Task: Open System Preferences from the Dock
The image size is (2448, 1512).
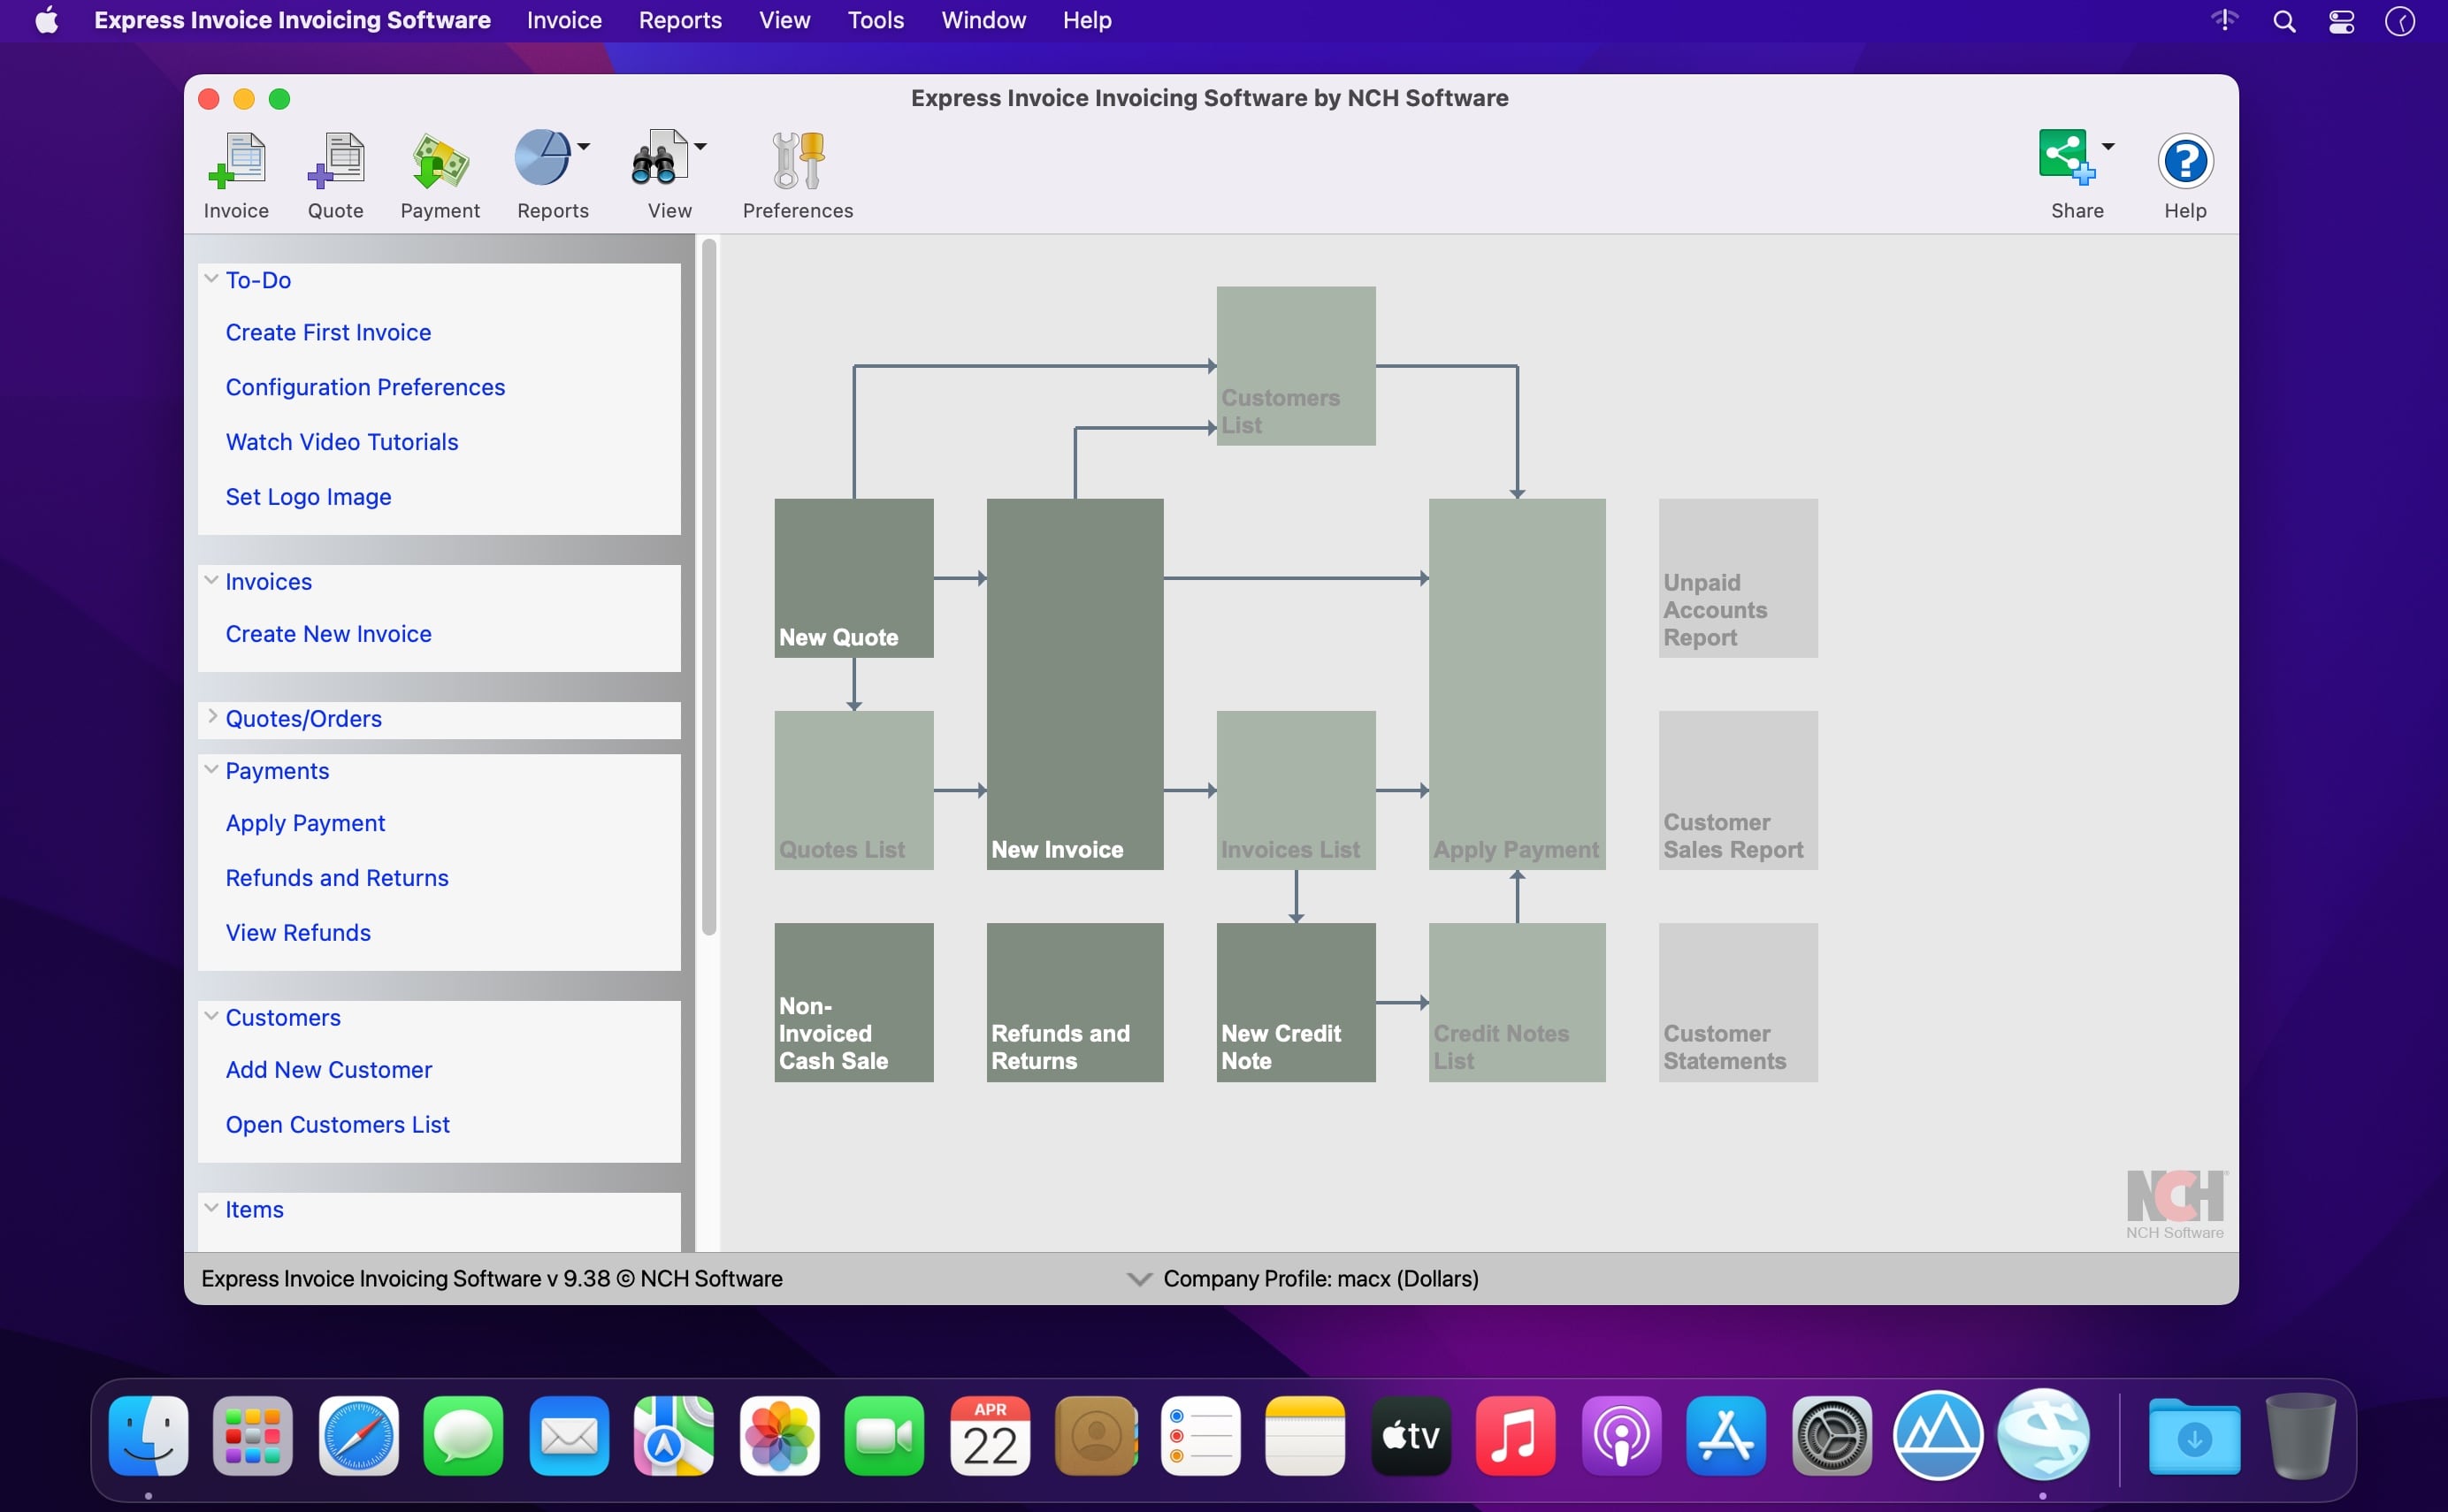Action: coord(1832,1436)
